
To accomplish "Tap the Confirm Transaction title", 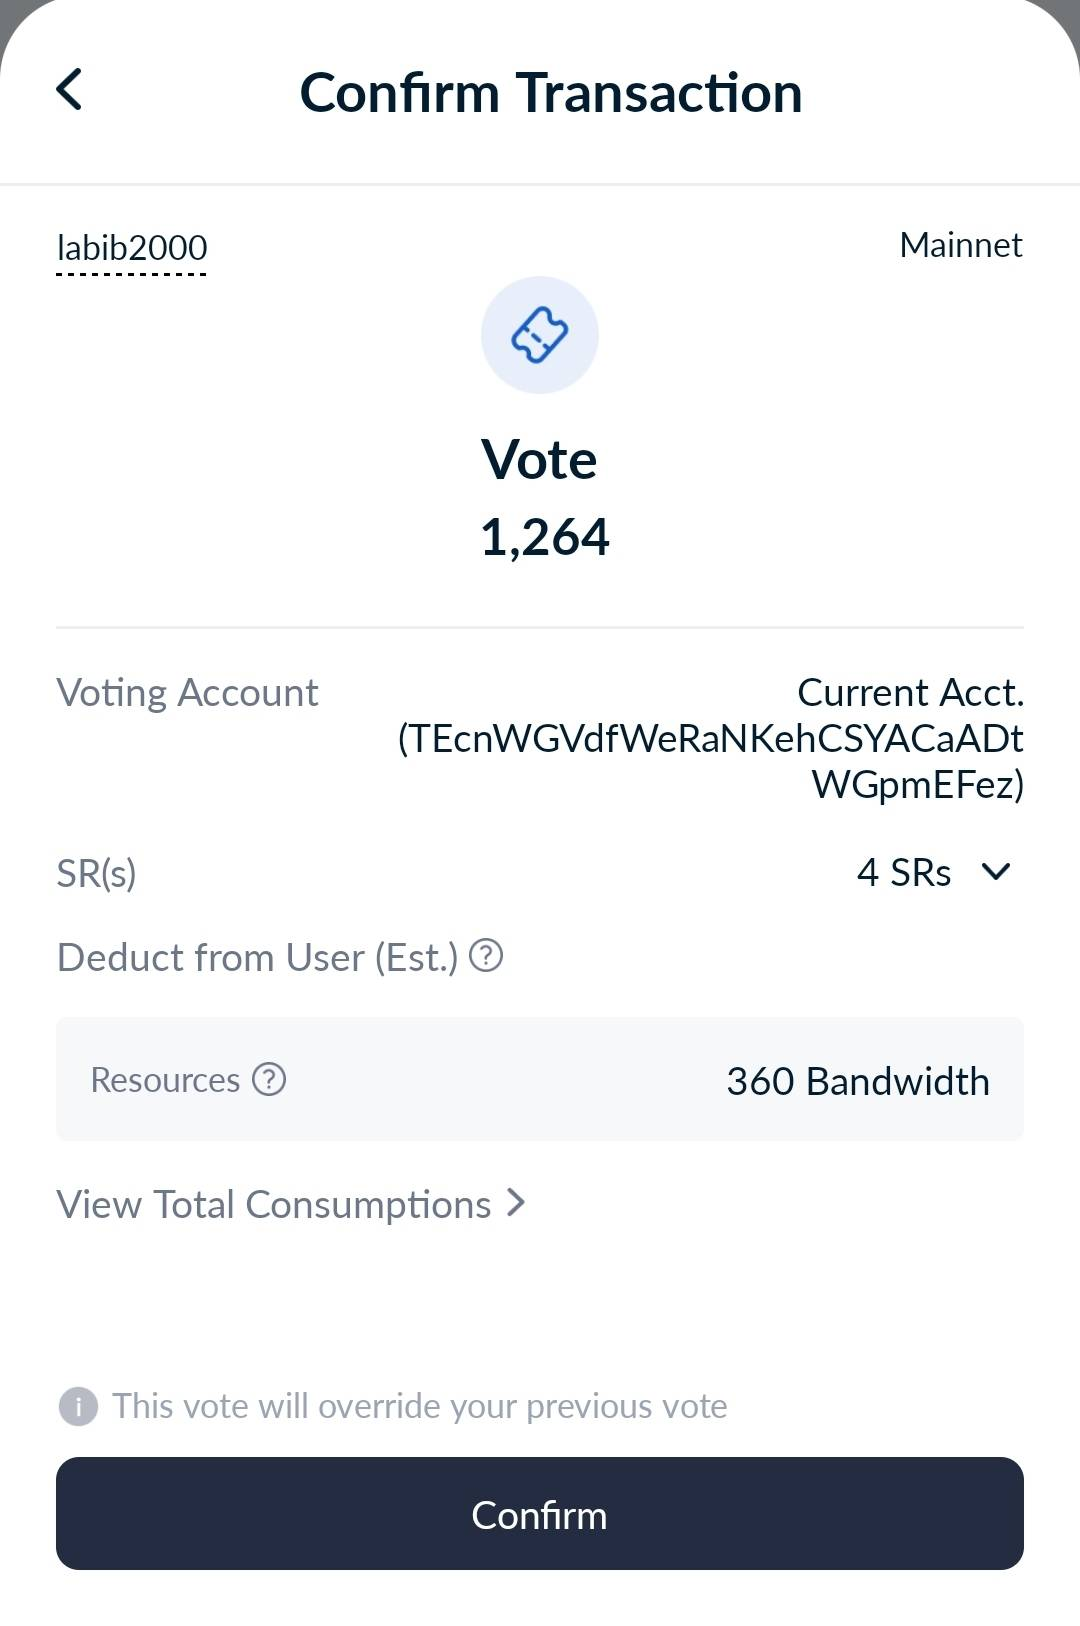I will [551, 93].
